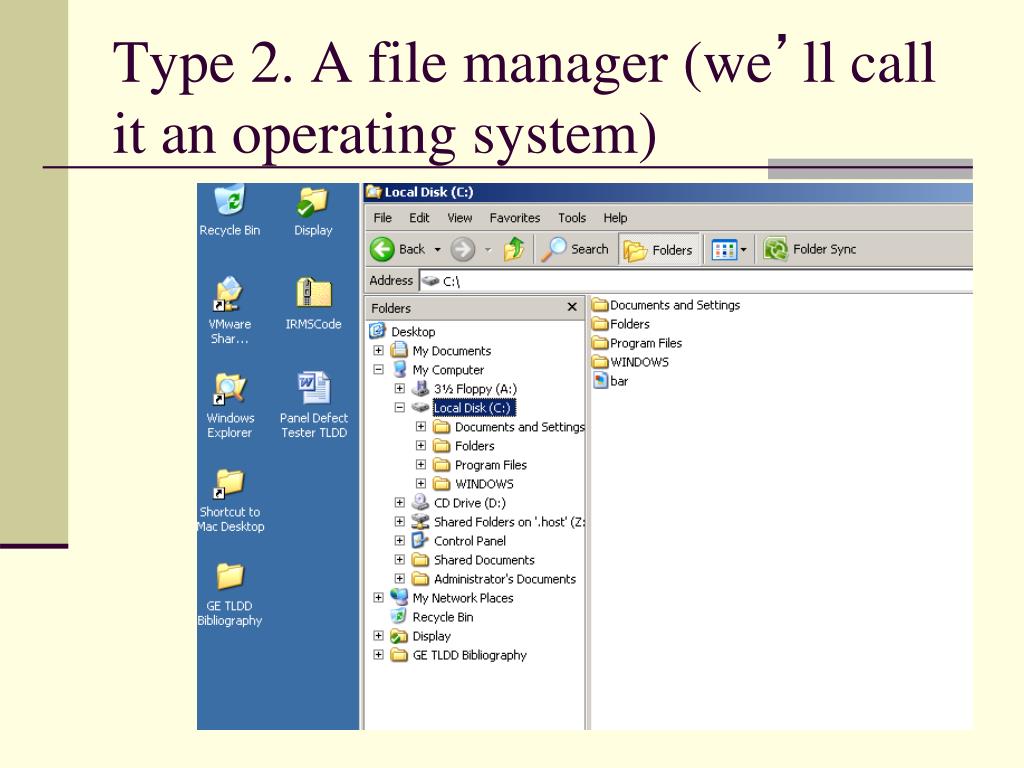The image size is (1024, 768).
Task: Open the Display desktop icon
Action: pyautogui.click(x=313, y=202)
